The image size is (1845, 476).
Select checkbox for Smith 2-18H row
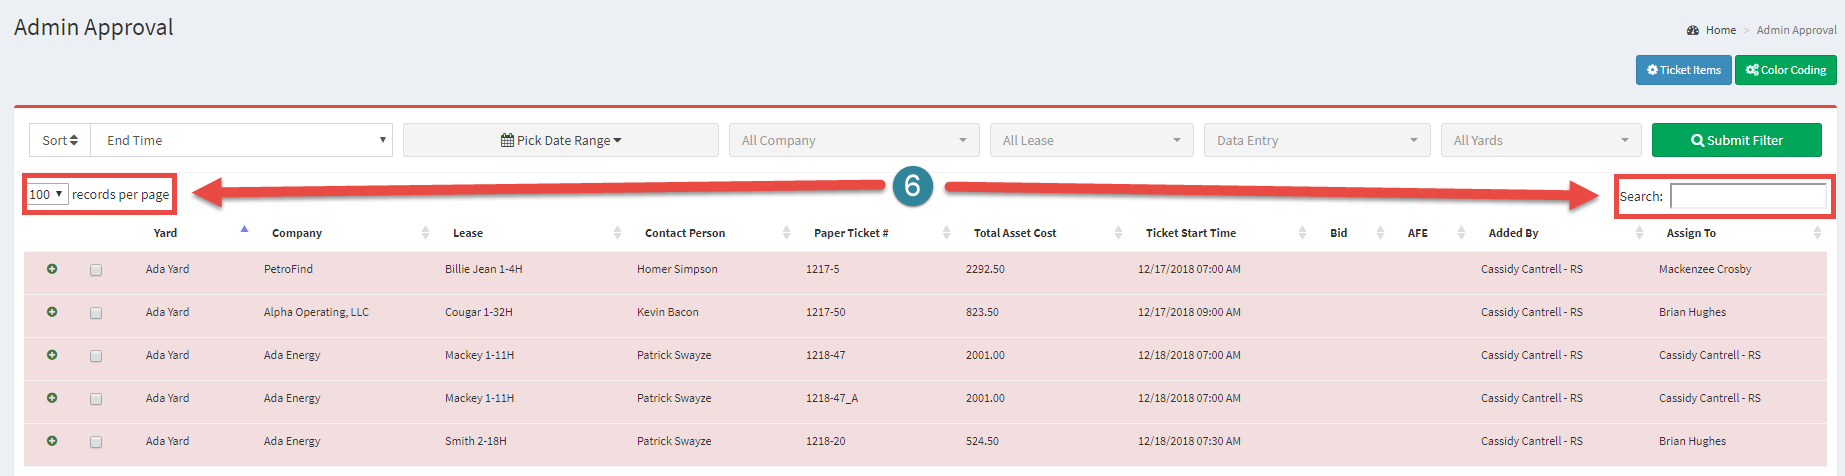96,442
